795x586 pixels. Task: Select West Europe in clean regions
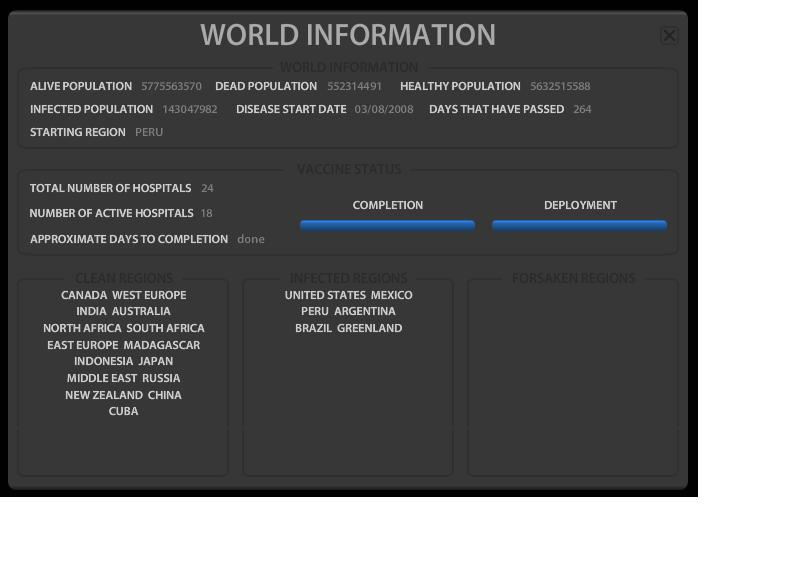(149, 295)
